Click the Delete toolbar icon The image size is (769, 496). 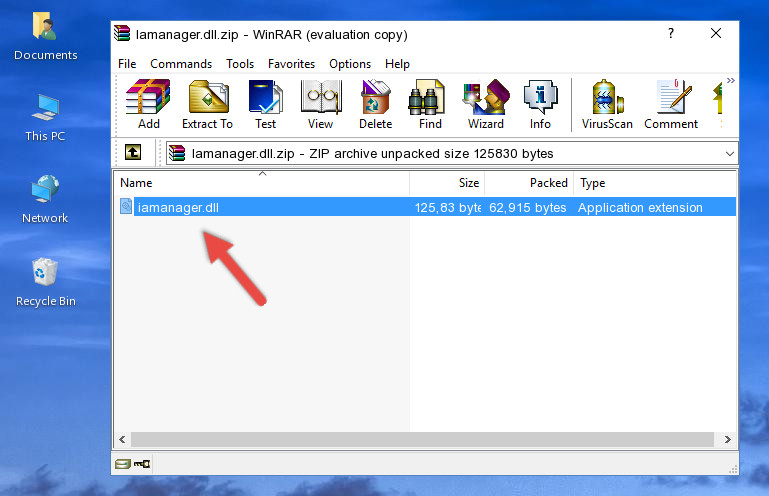tap(376, 104)
